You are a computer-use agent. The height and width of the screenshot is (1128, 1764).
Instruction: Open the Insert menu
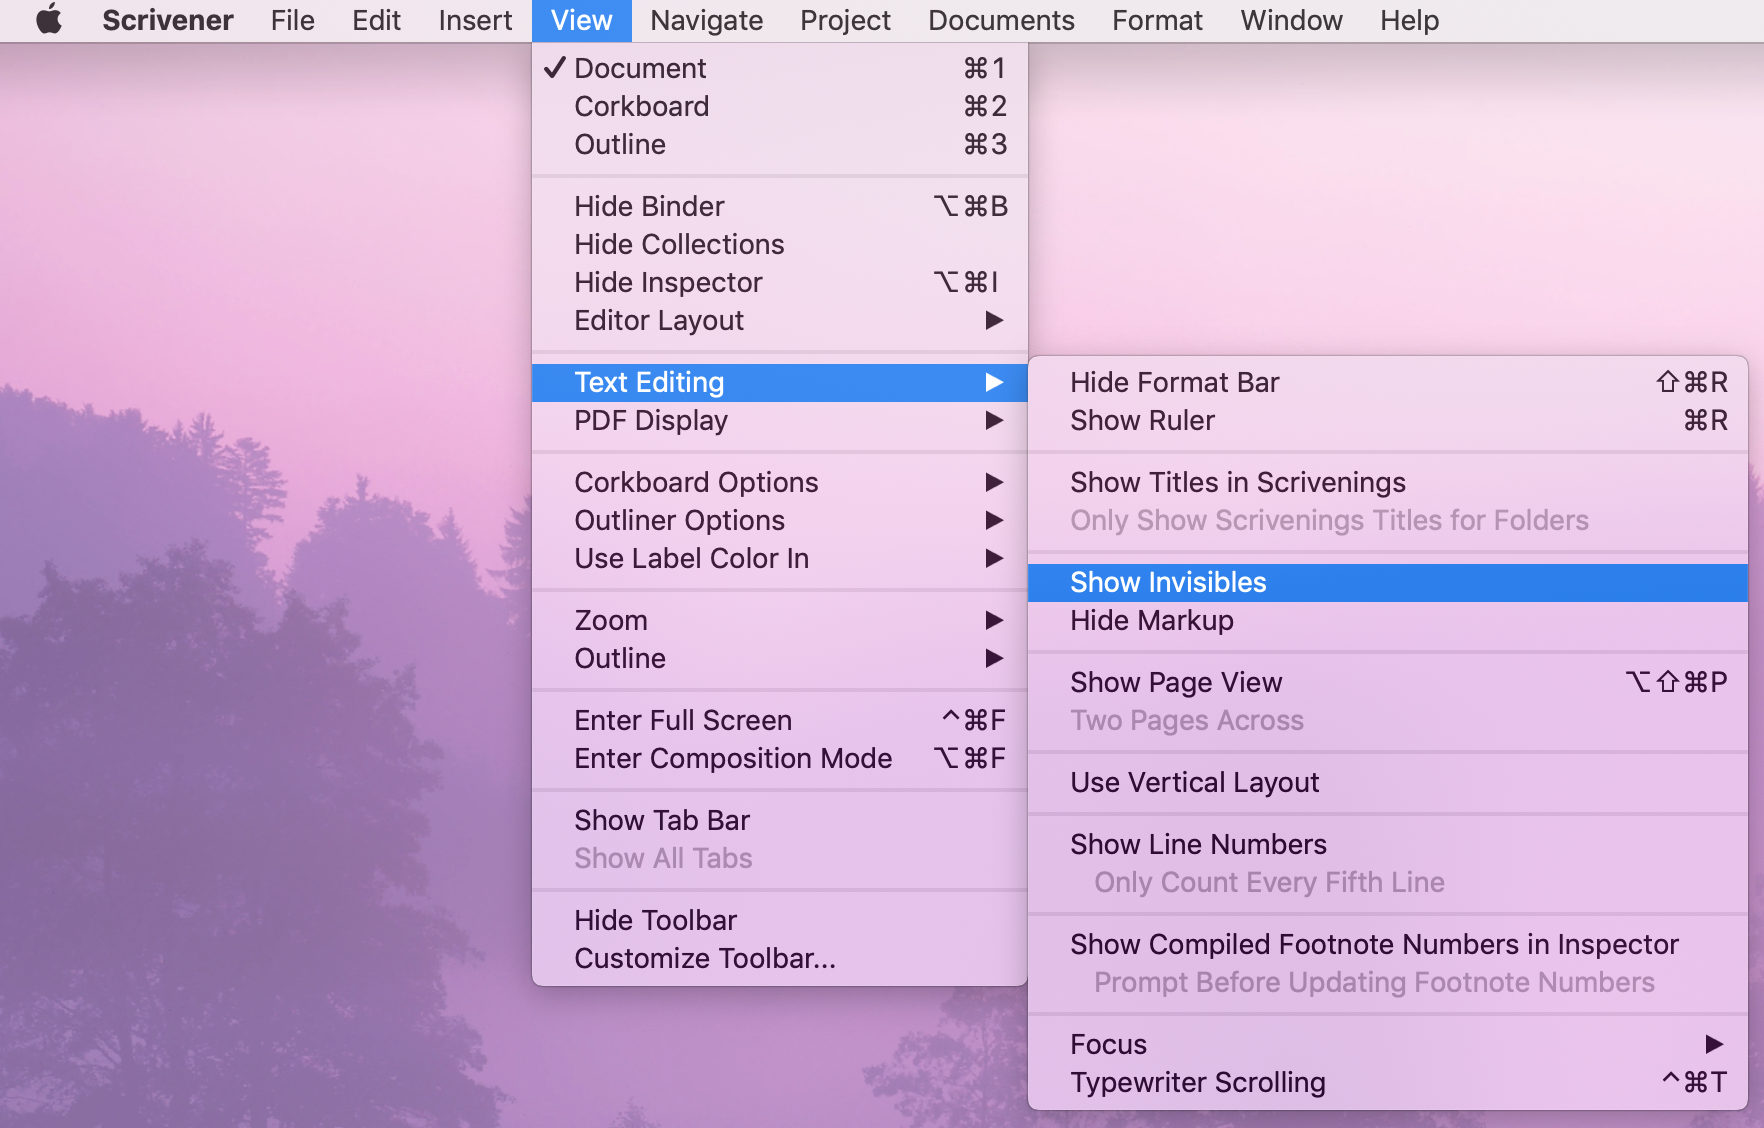(x=475, y=20)
